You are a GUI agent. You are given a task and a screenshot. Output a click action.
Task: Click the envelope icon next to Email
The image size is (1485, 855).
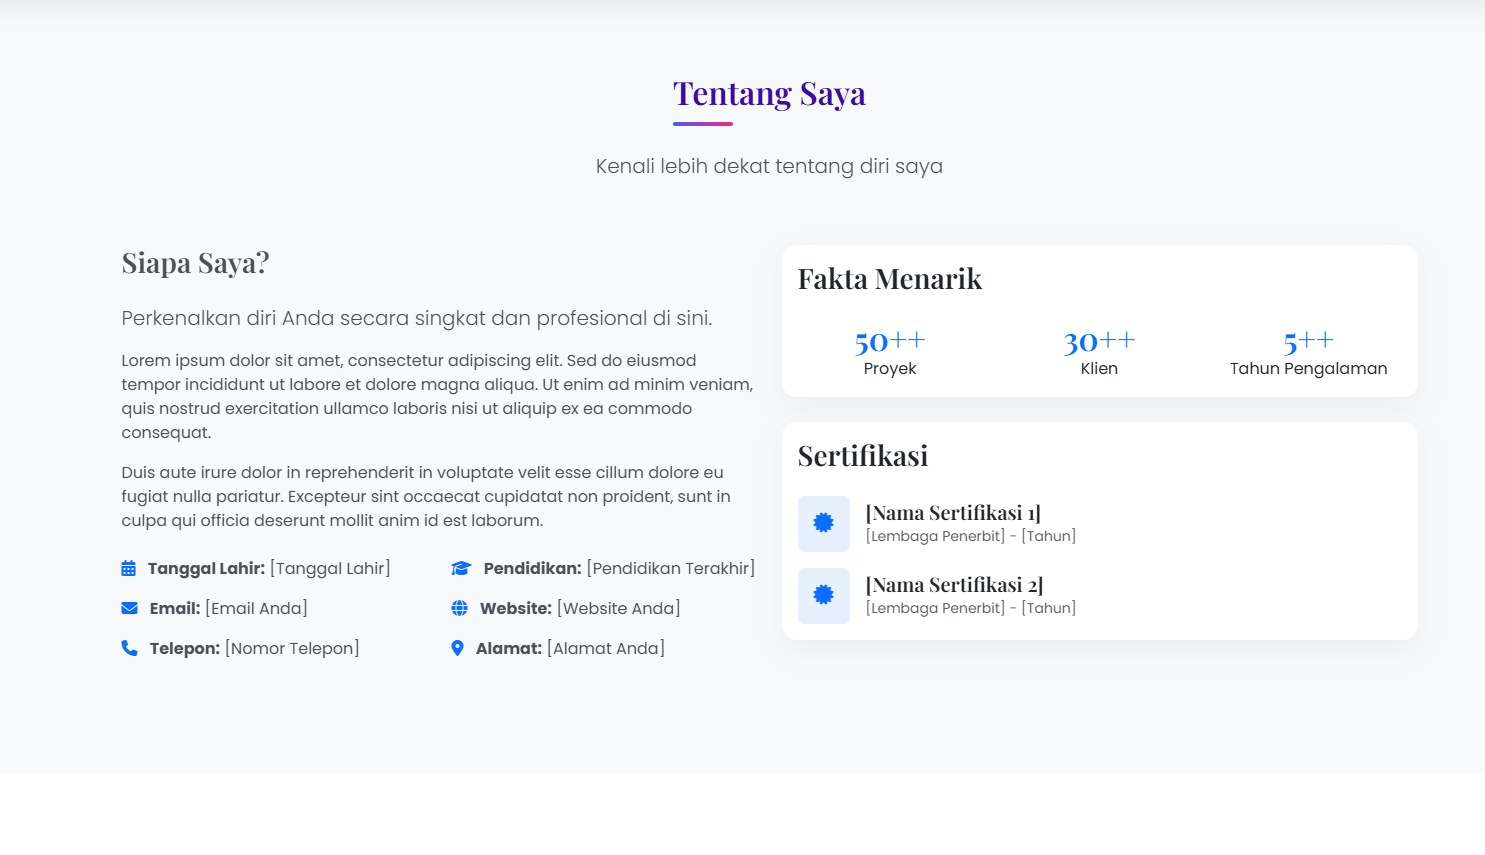click(128, 608)
